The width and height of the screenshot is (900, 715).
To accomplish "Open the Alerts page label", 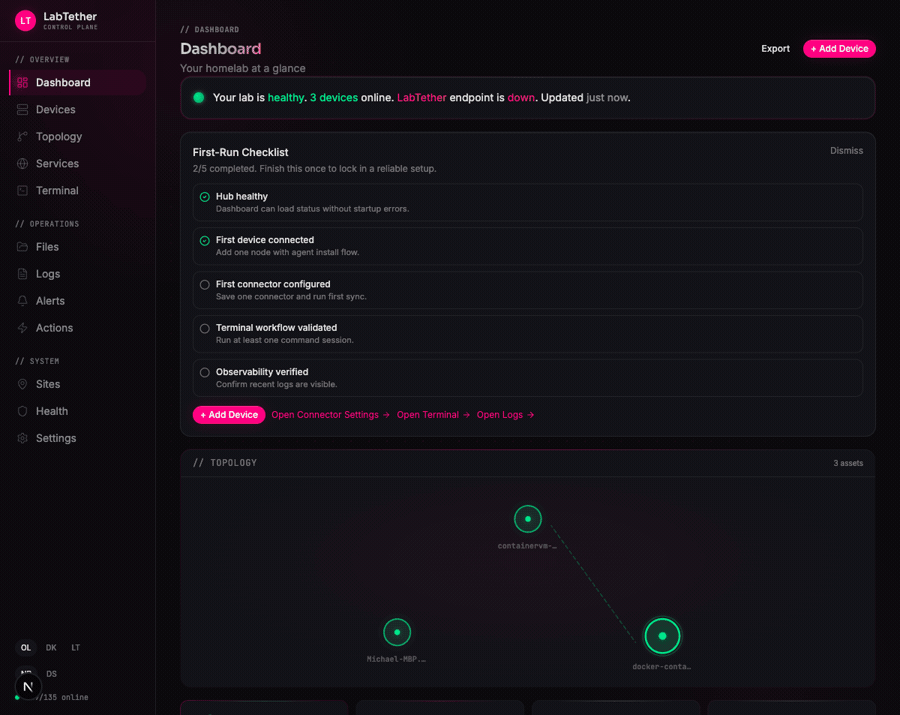I will [50, 301].
